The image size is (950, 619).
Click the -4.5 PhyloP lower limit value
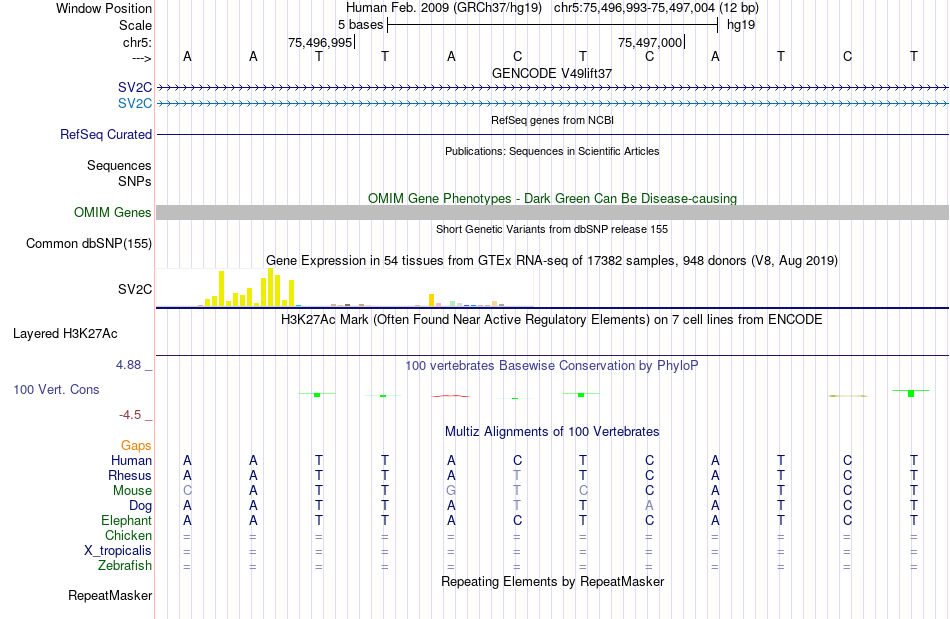pos(130,415)
